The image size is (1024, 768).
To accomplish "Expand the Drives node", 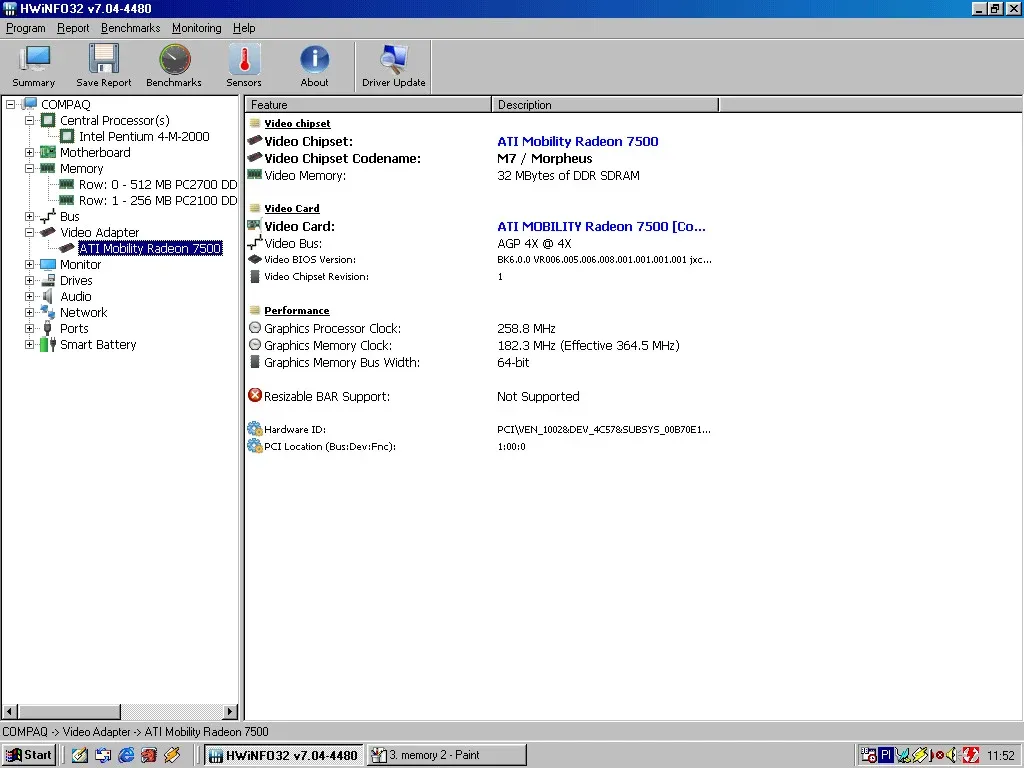I will (29, 280).
